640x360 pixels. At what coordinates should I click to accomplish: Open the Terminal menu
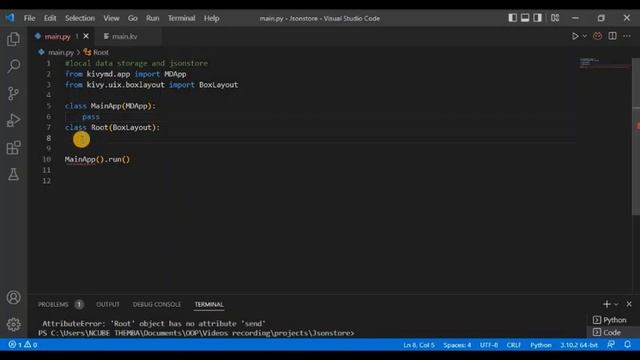[181, 18]
